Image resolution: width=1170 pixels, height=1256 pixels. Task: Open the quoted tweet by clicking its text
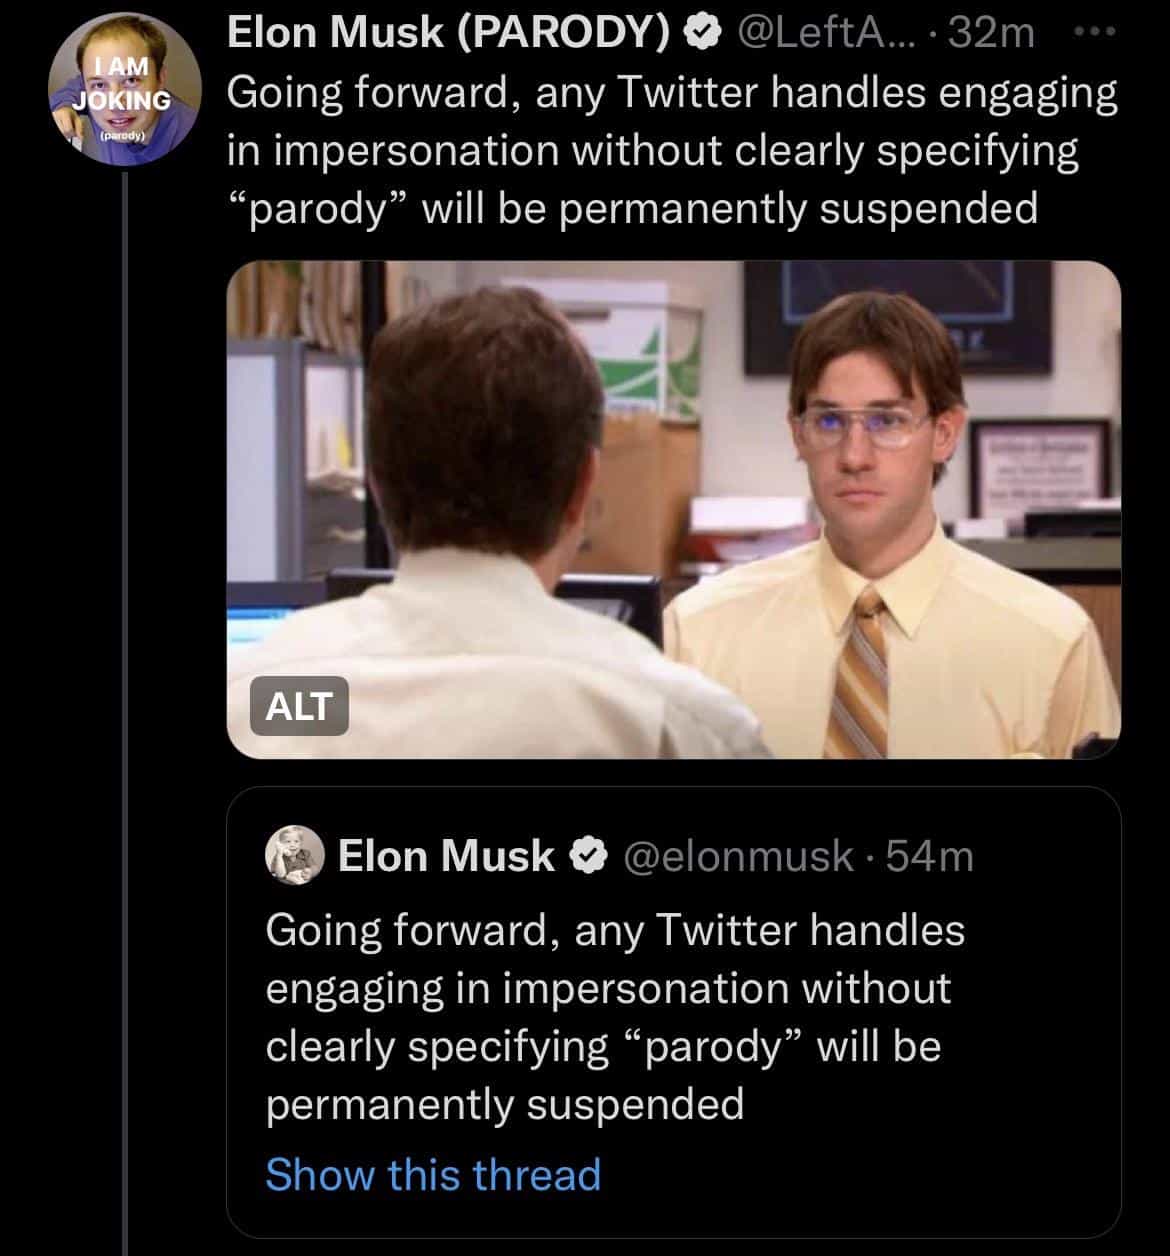[x=610, y=1017]
